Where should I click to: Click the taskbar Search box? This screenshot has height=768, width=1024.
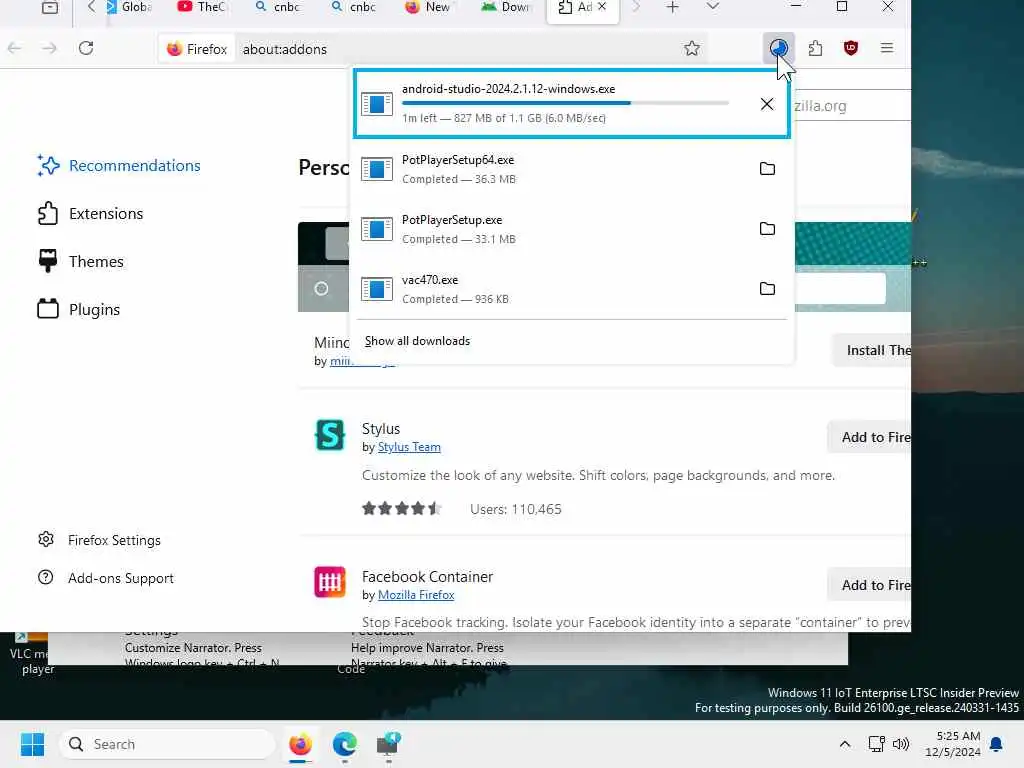pos(167,744)
